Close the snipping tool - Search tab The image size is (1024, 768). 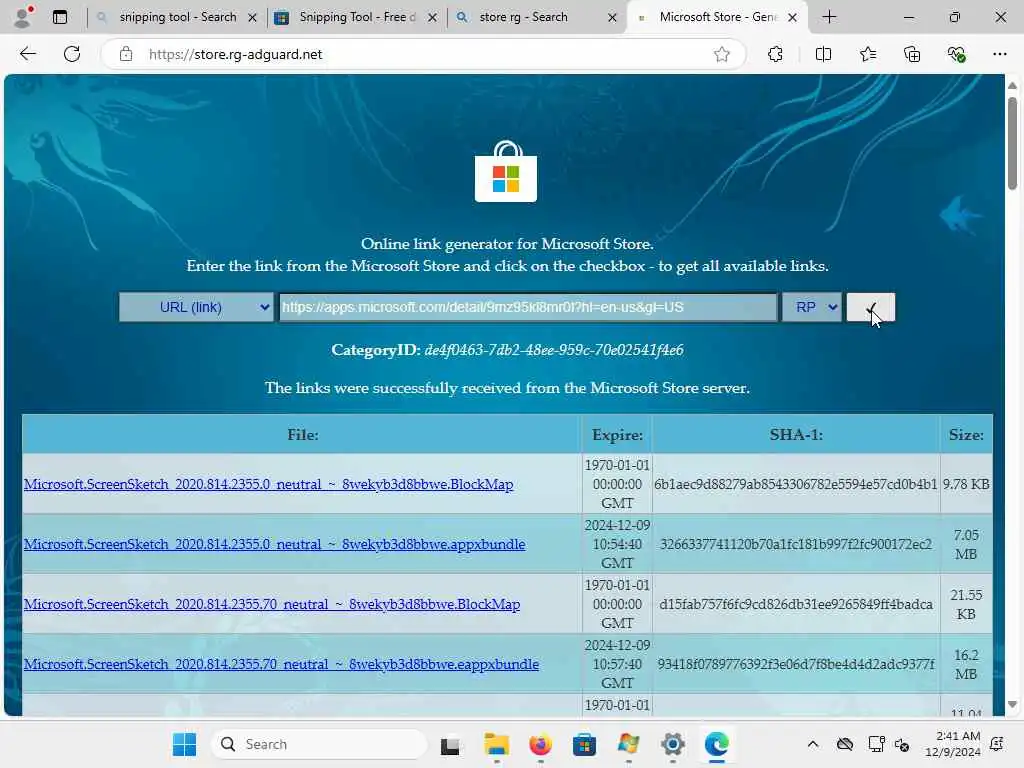pos(252,18)
